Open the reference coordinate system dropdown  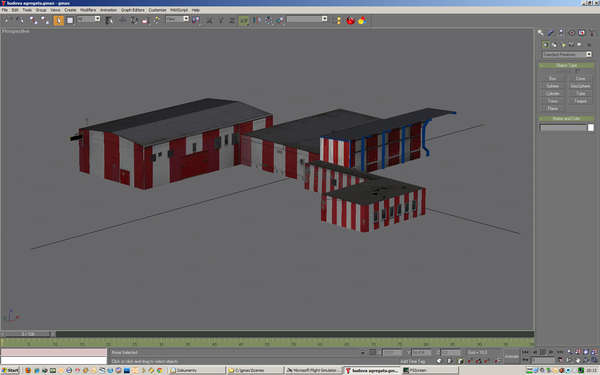pos(177,19)
